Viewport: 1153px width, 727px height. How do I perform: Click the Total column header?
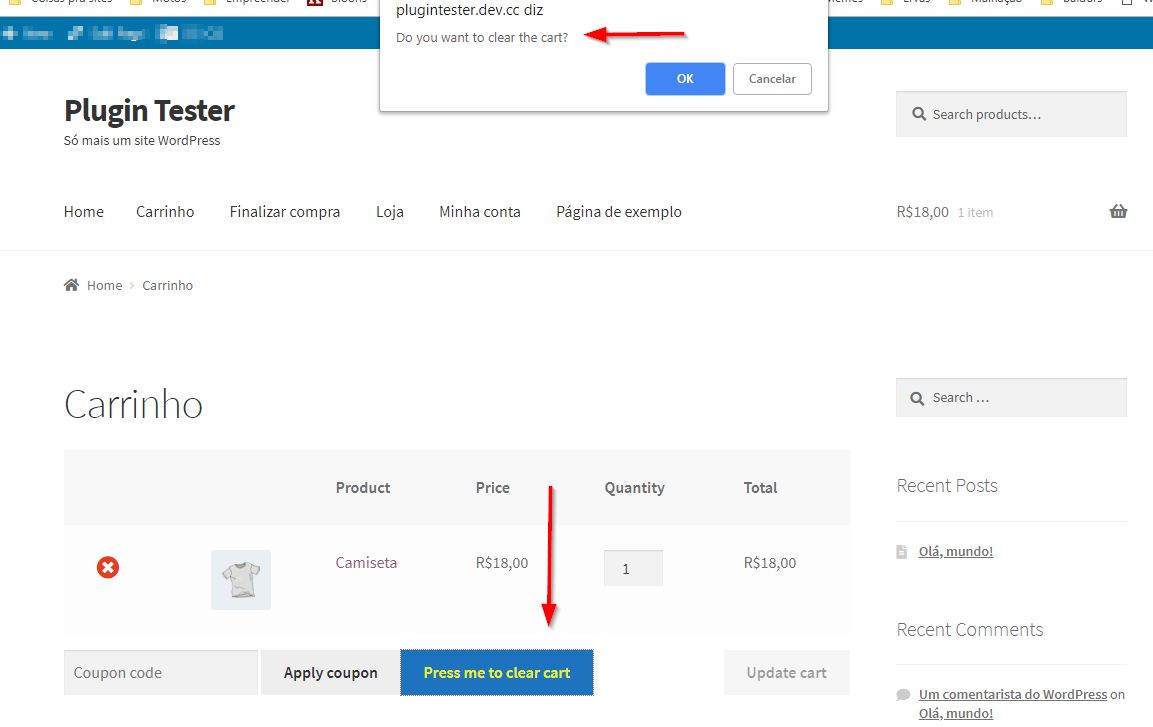click(x=760, y=487)
